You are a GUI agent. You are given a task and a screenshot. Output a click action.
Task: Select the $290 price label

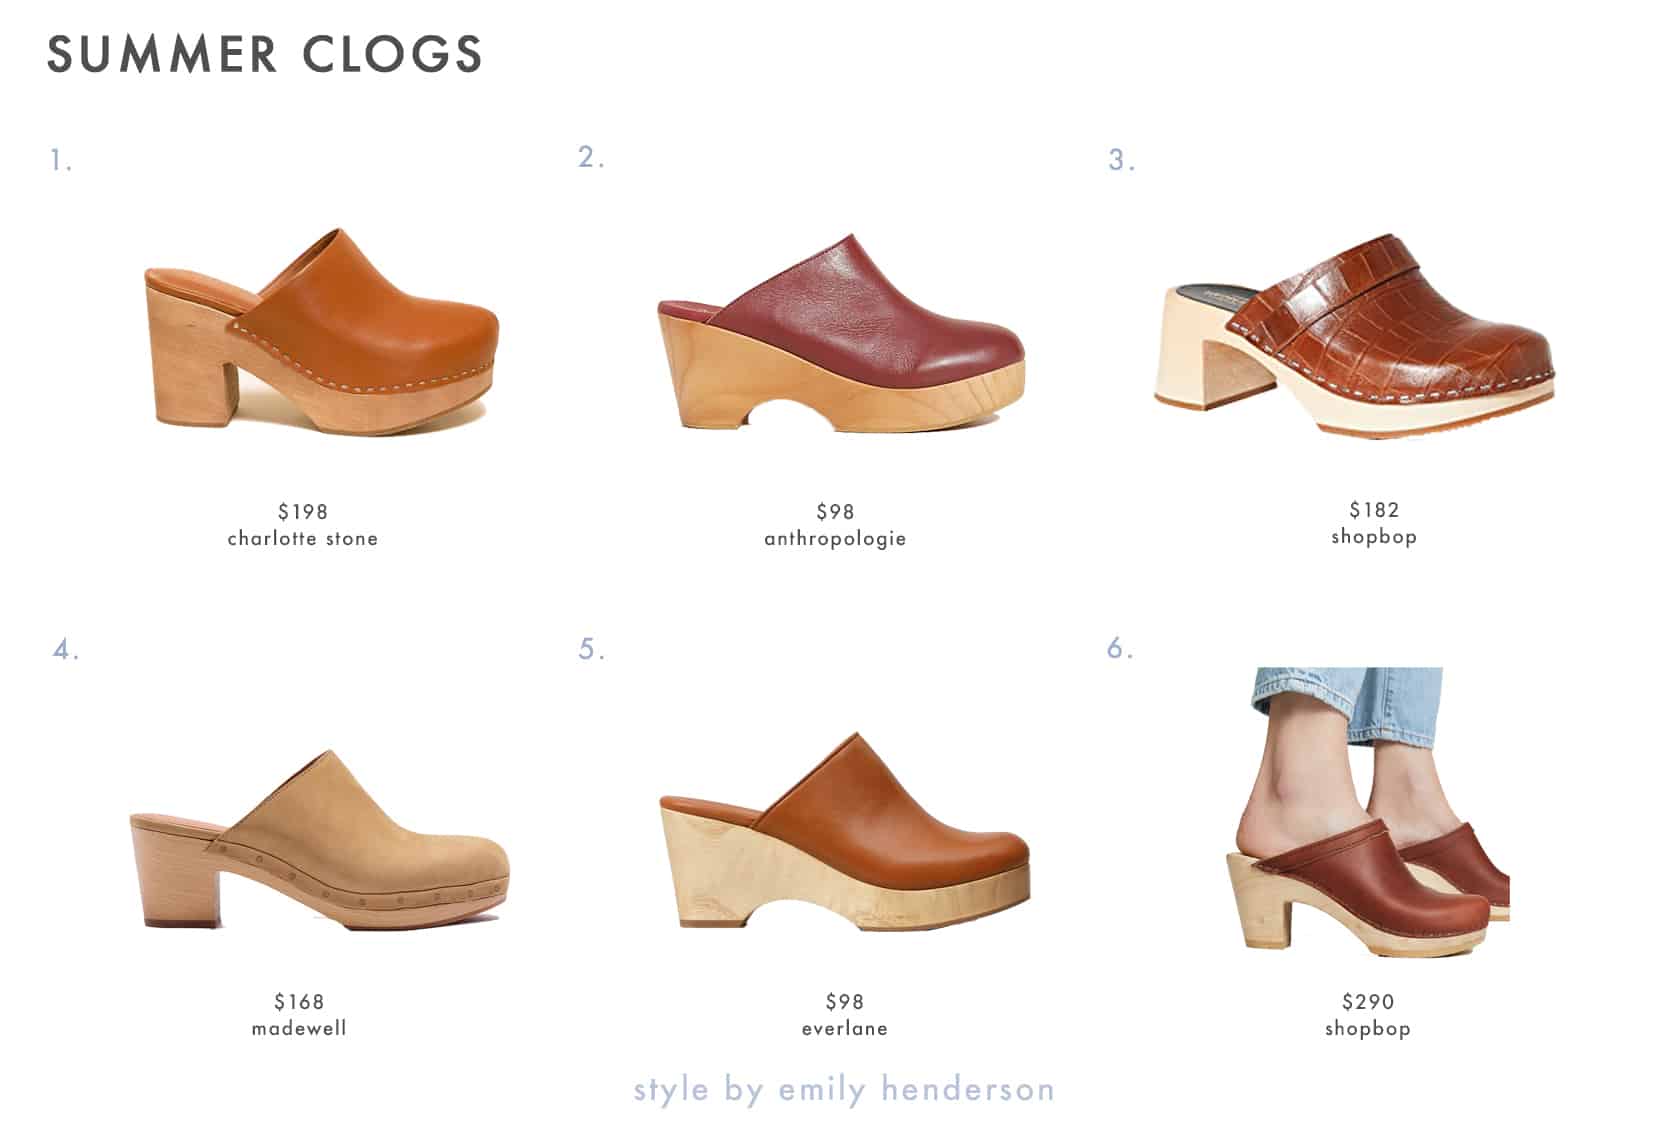(1368, 1001)
